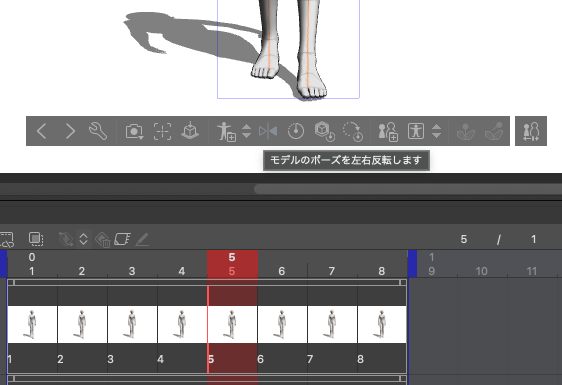Reset model rotation dashed circle icon
The width and height of the screenshot is (562, 385).
[353, 131]
